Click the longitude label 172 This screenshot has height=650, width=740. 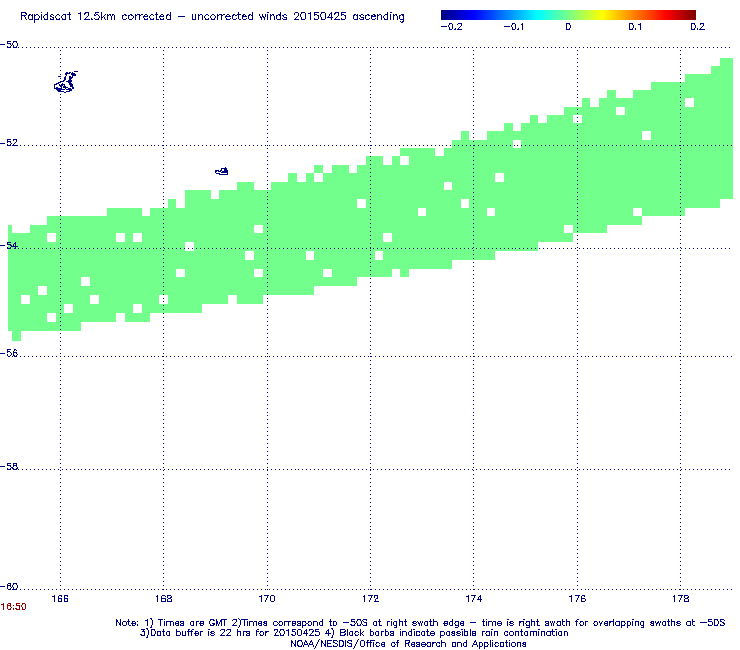(370, 599)
